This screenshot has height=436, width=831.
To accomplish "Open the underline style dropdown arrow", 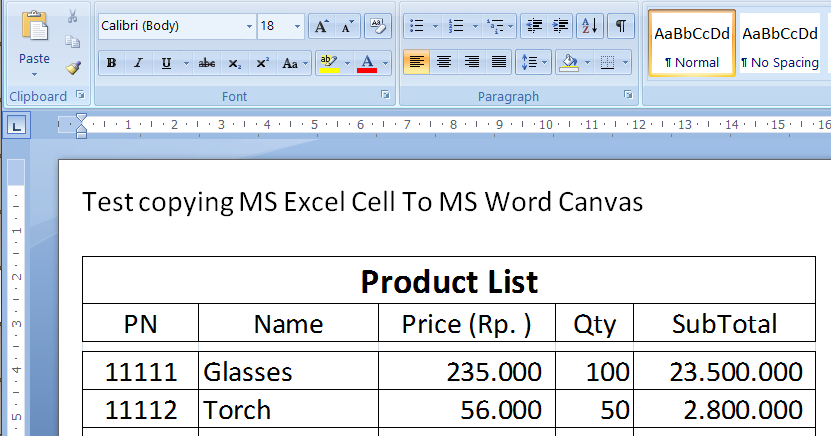I will click(x=186, y=64).
